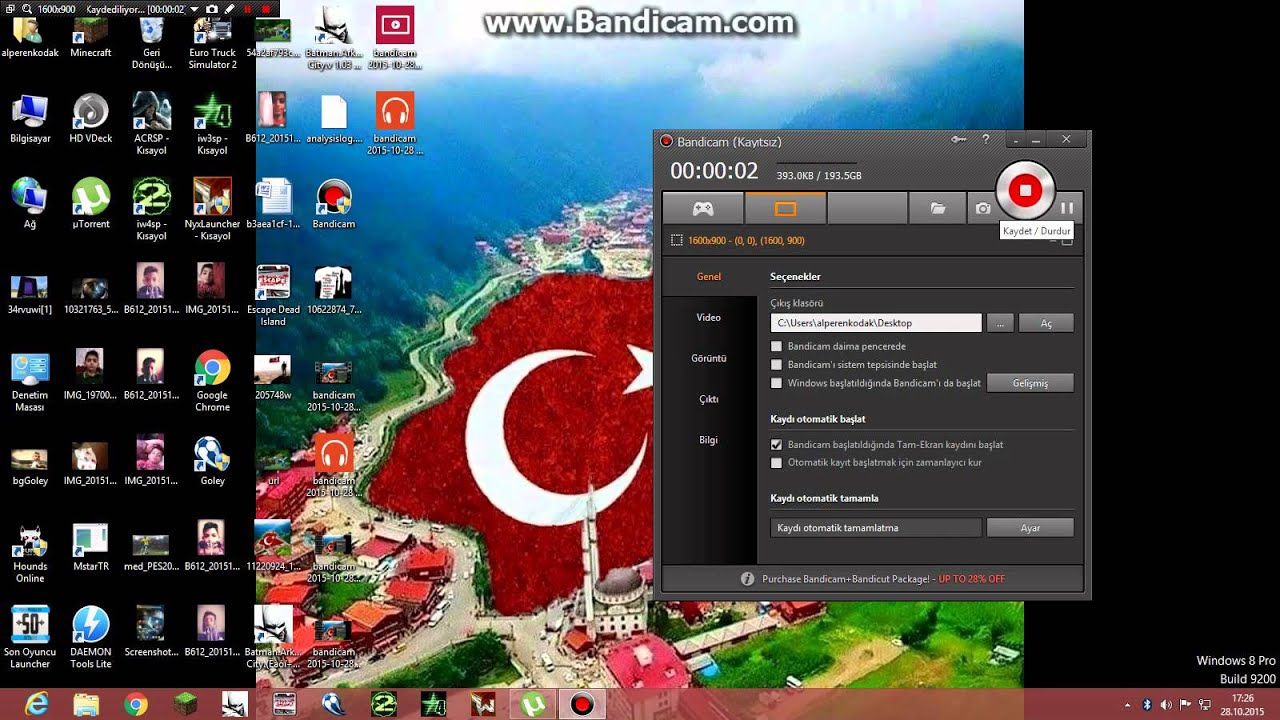Select the screen rectangle recording mode
This screenshot has height=720, width=1280.
click(785, 208)
